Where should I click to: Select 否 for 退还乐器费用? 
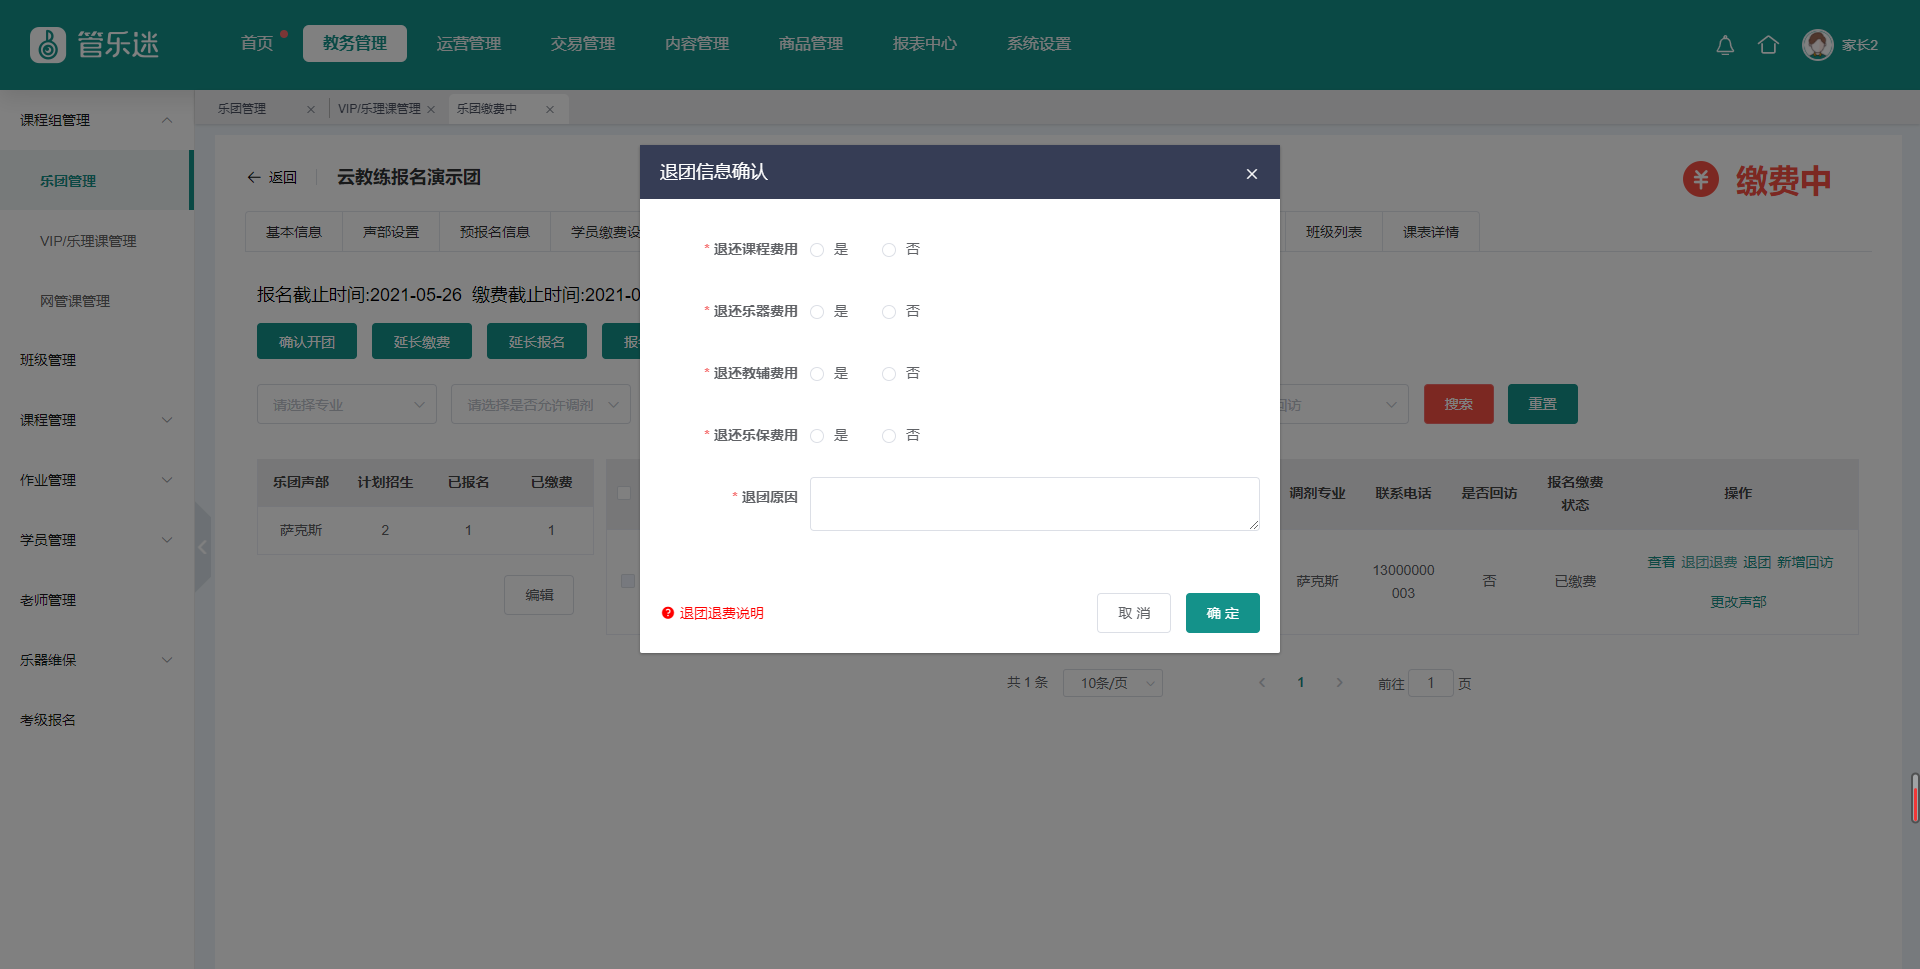[889, 312]
